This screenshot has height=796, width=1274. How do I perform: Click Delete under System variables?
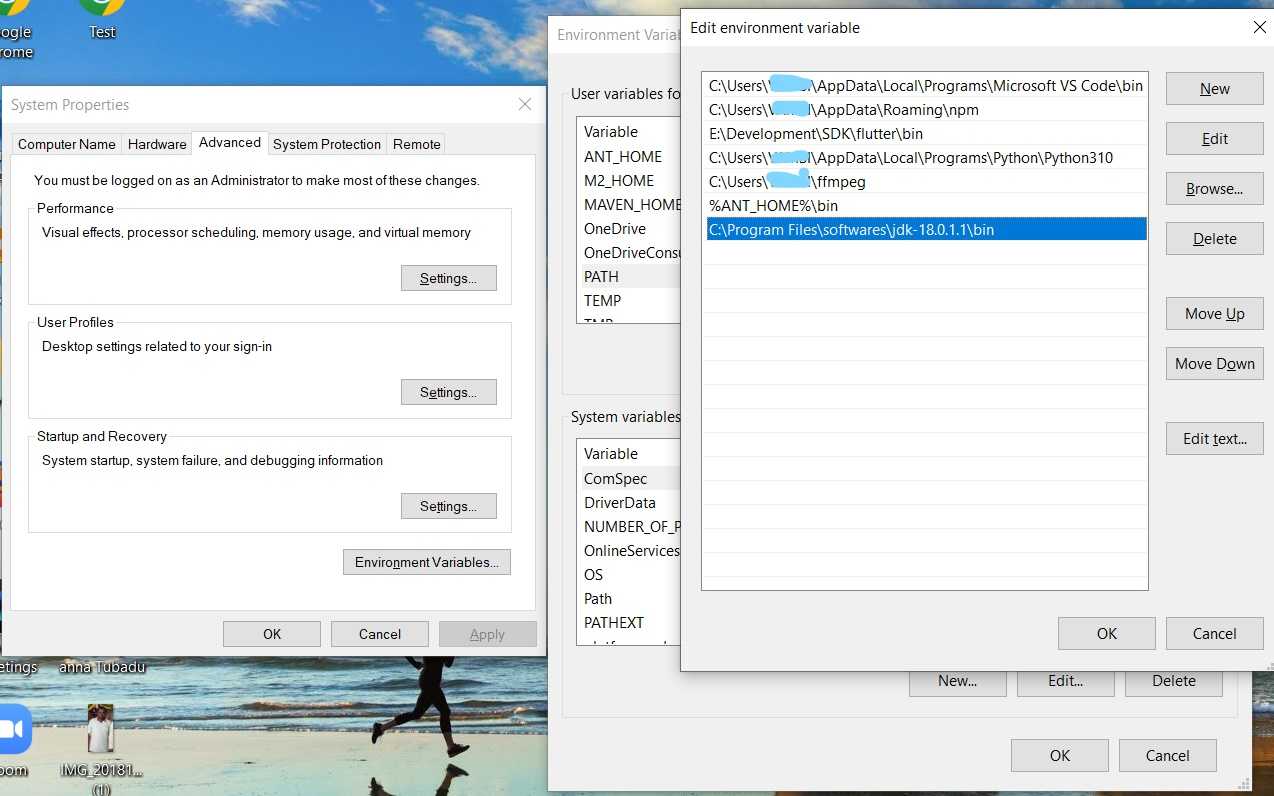tap(1173, 683)
